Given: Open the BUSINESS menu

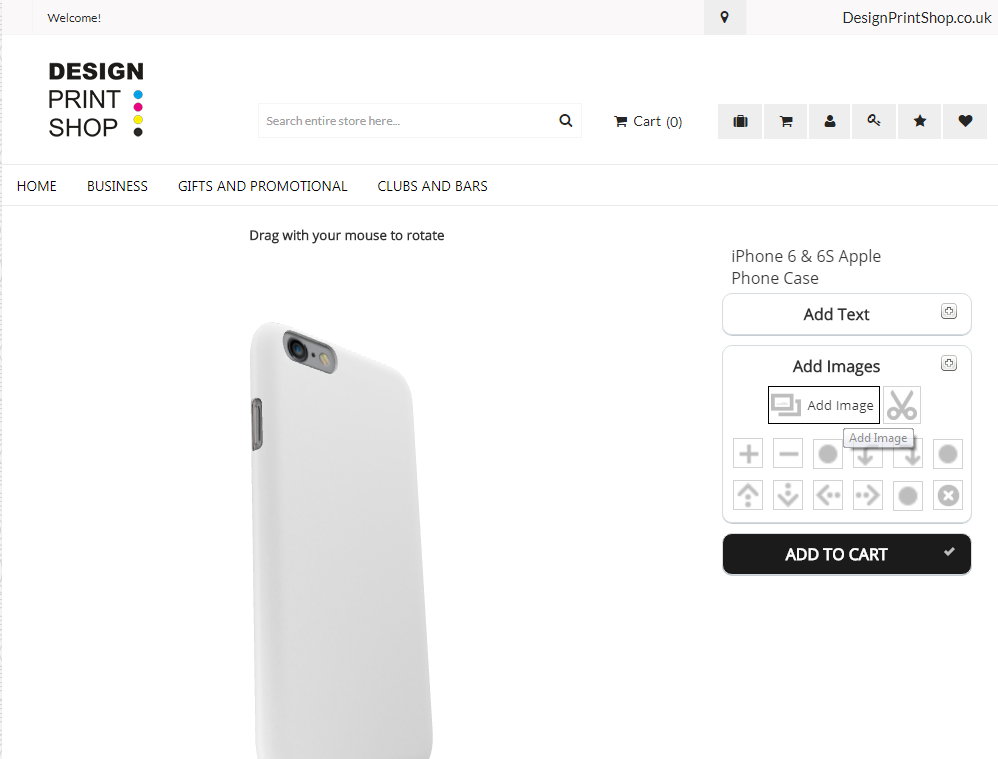Looking at the screenshot, I should pyautogui.click(x=117, y=186).
